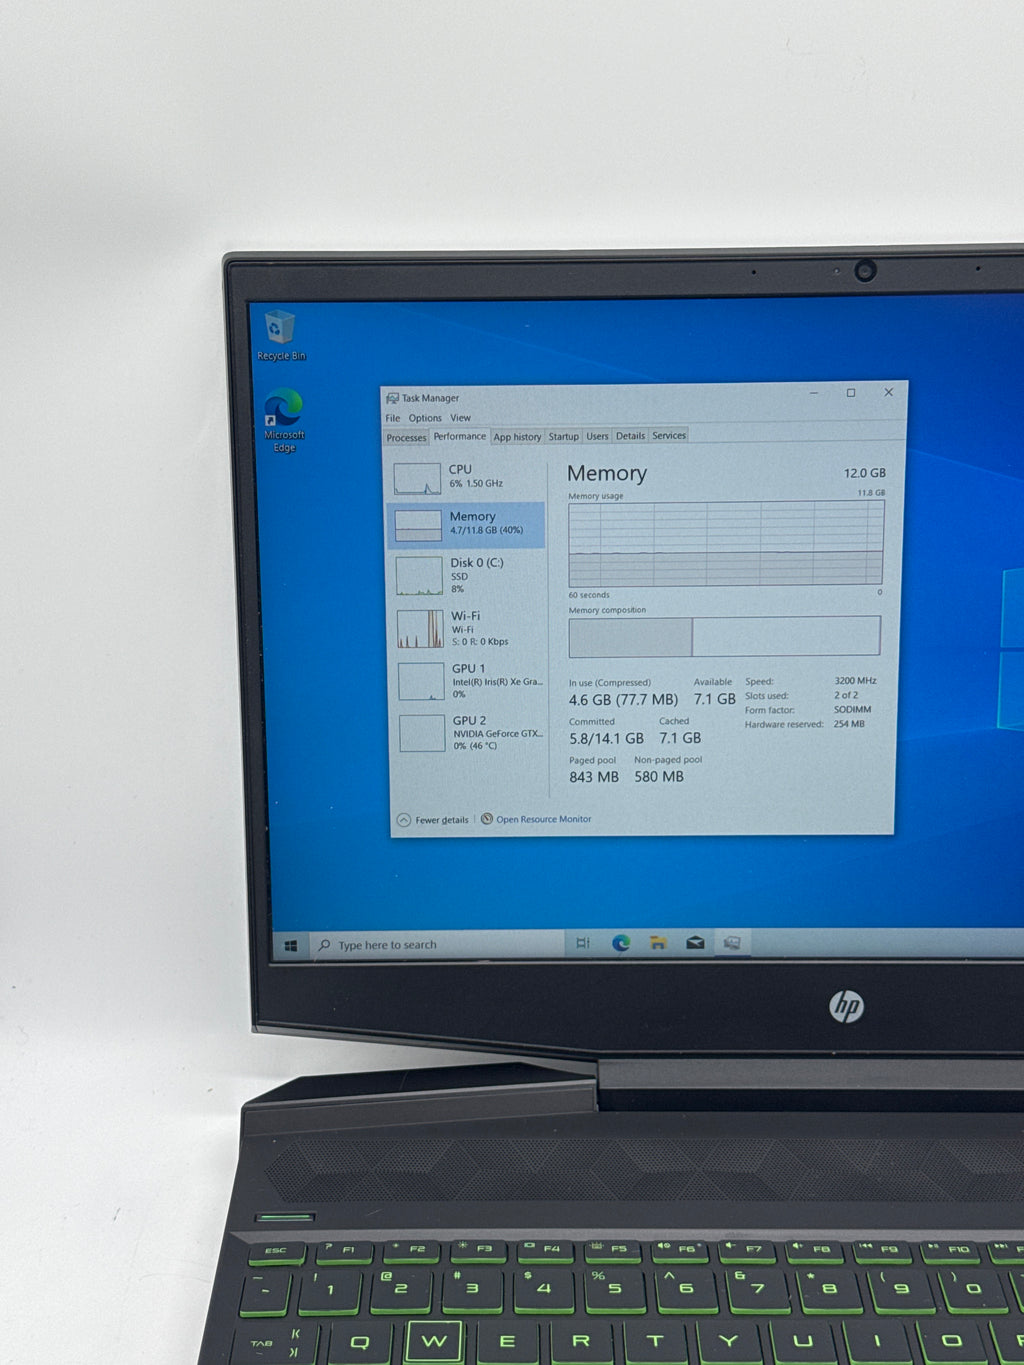Click the Type here to search box

[x=437, y=945]
